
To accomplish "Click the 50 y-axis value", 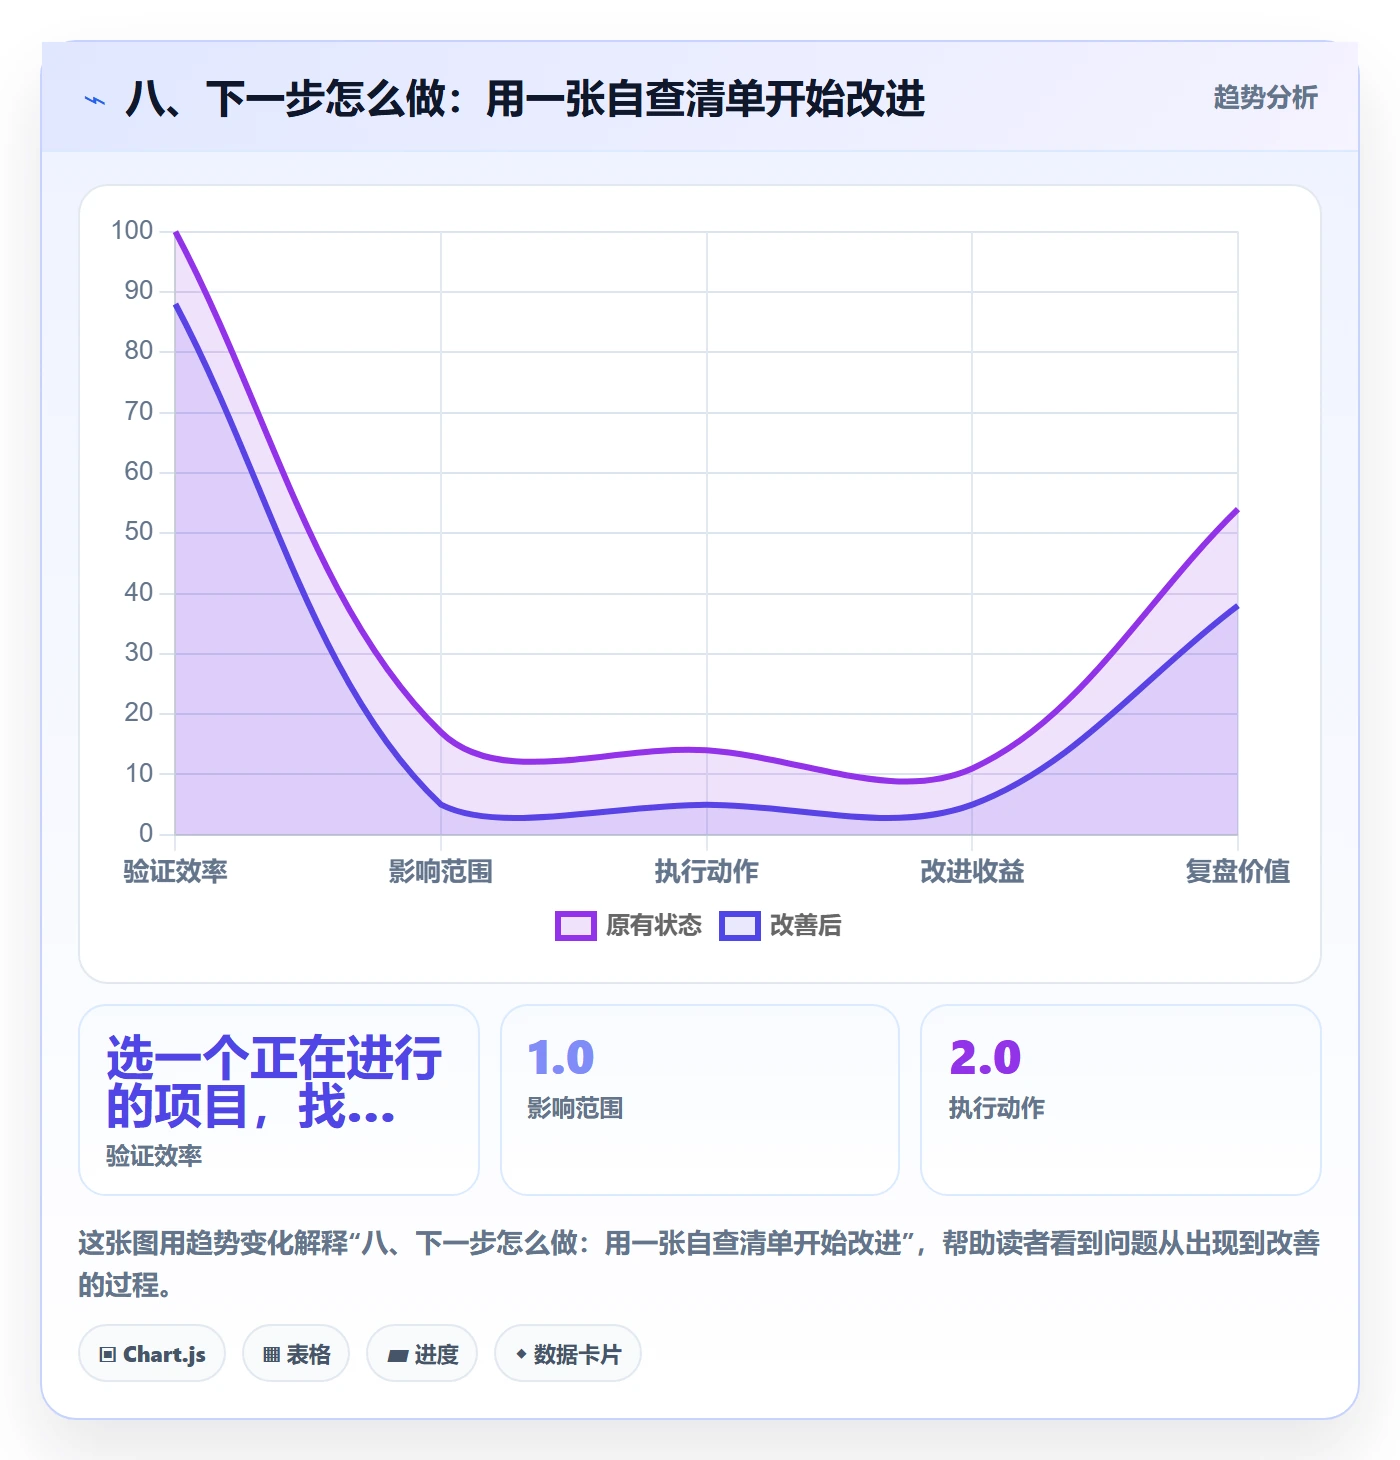I will 139,532.
